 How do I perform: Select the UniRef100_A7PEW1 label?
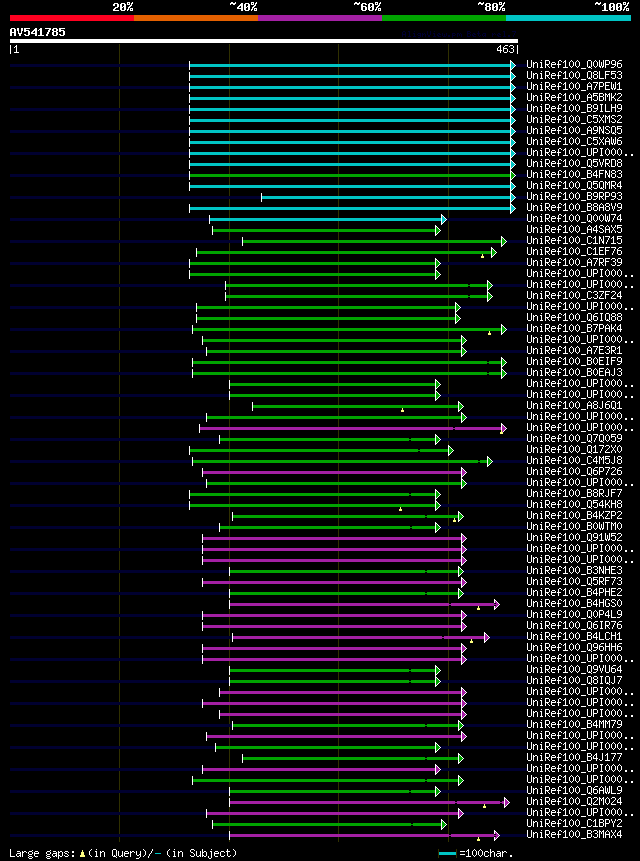574,87
